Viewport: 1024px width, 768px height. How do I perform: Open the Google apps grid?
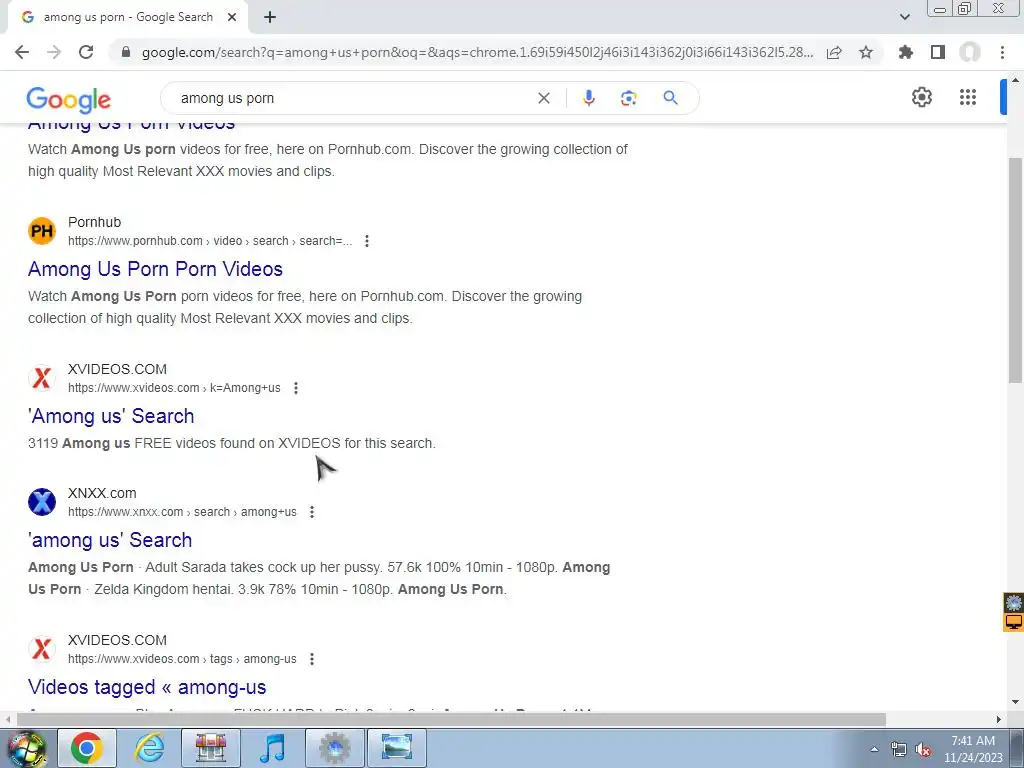(x=968, y=97)
